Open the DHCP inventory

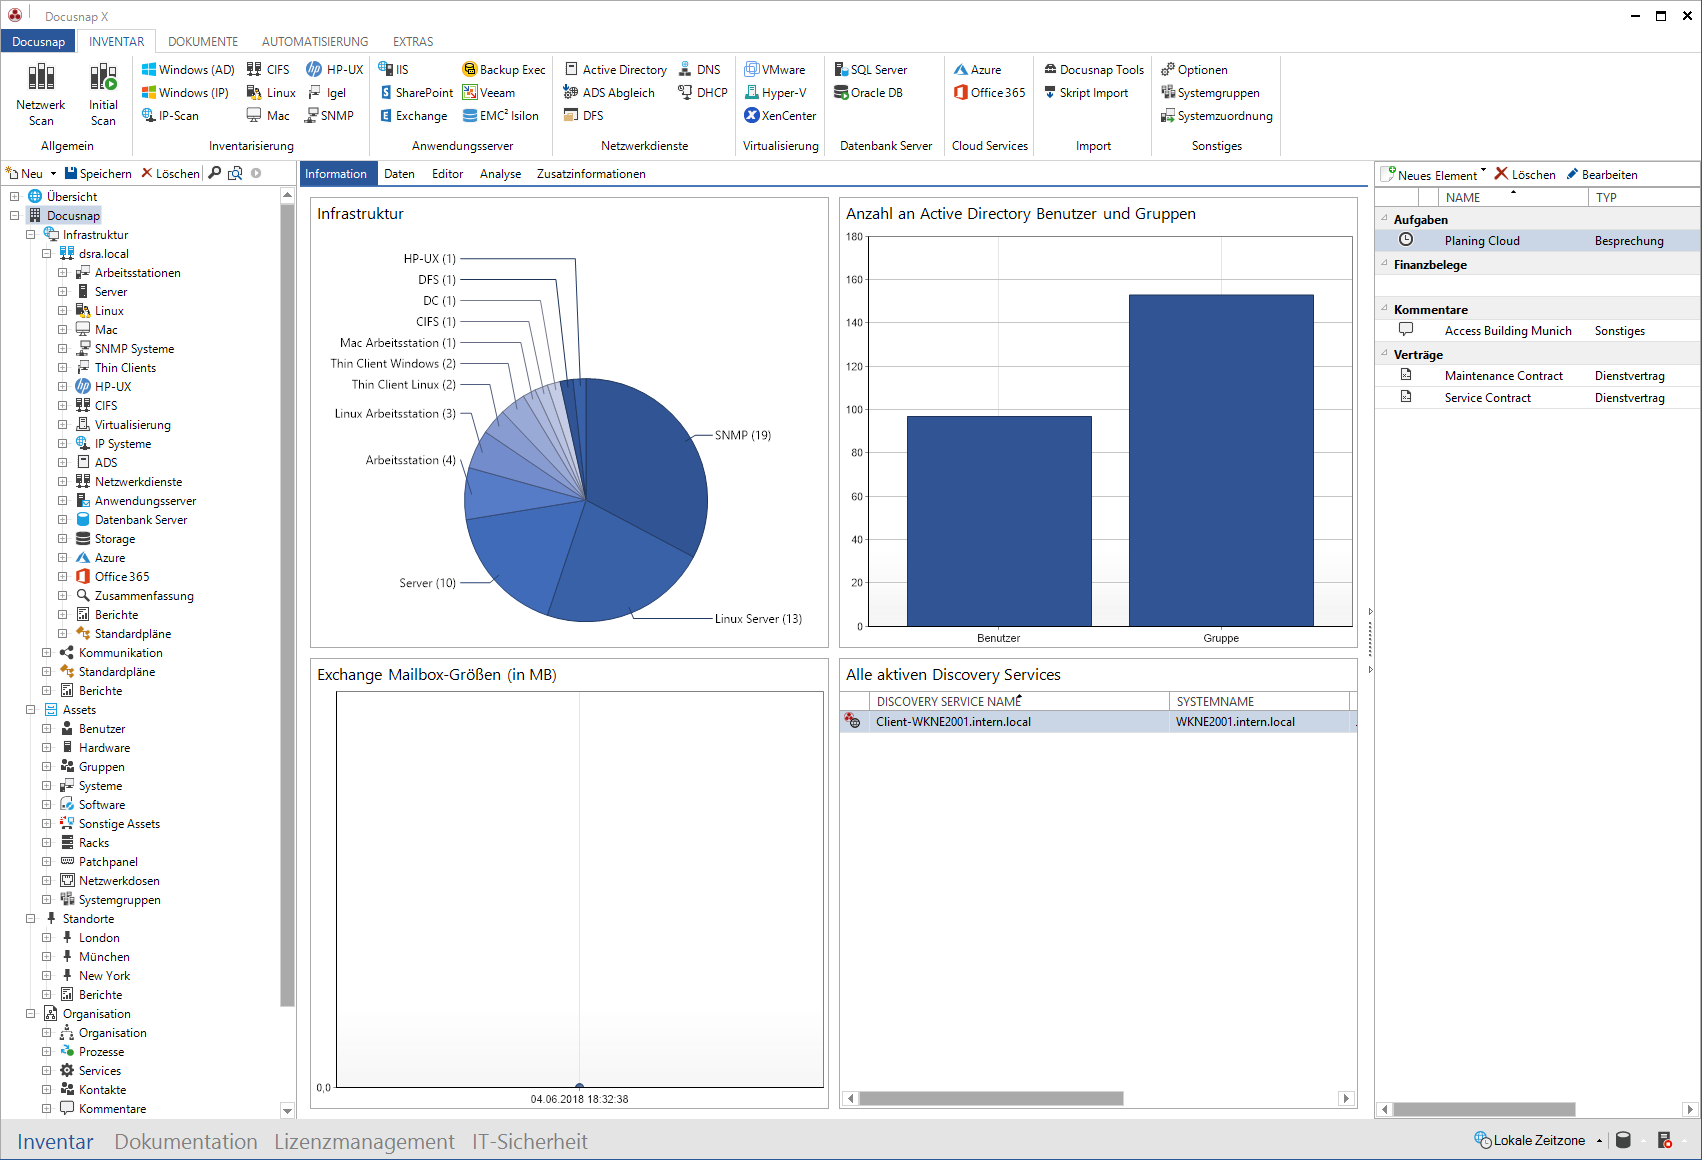703,93
